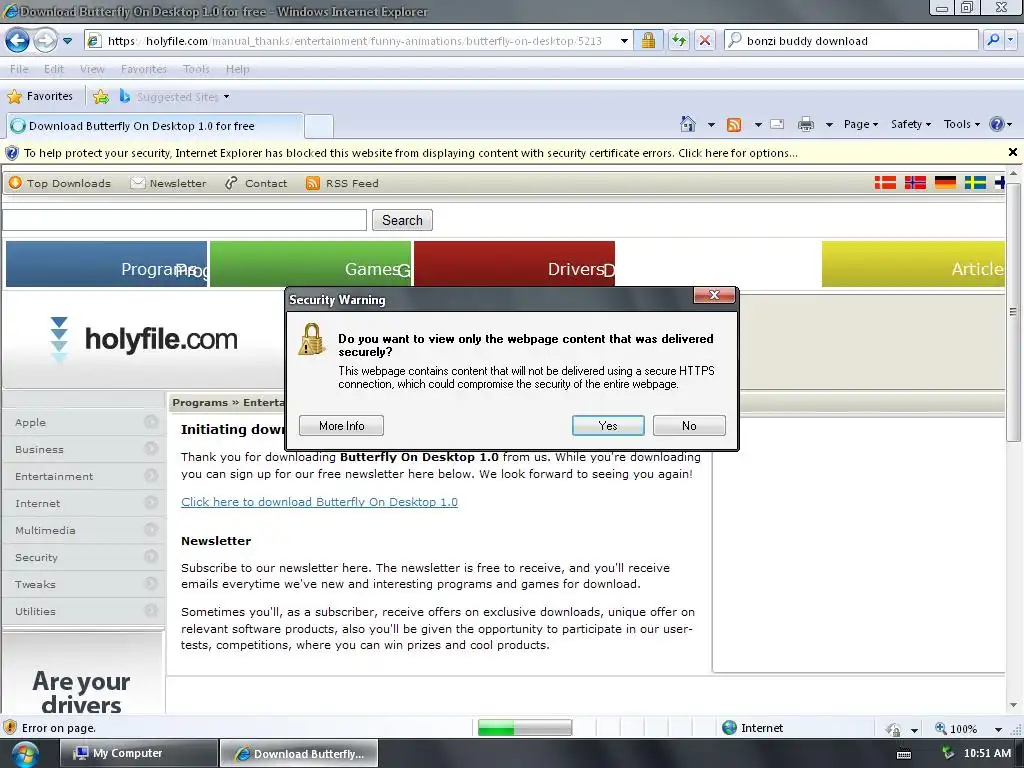Image resolution: width=1024 pixels, height=768 pixels.
Task: Select the Norwegian flag language
Action: [915, 183]
